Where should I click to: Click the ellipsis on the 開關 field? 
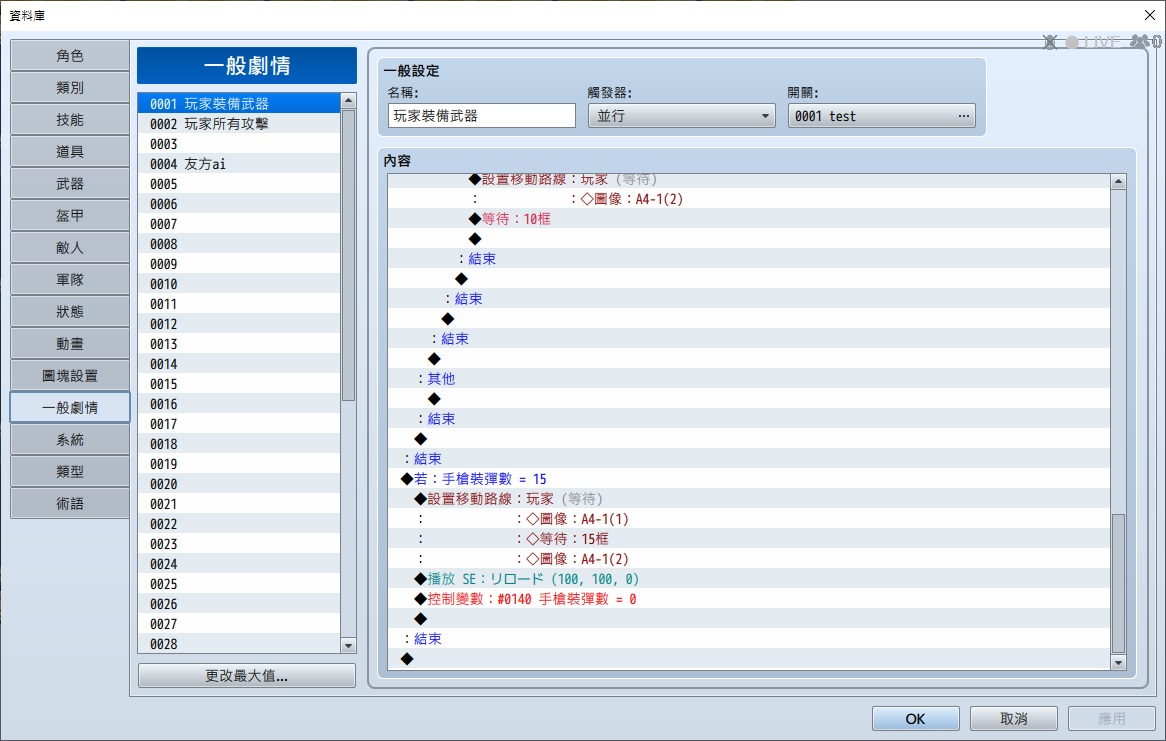tap(963, 116)
